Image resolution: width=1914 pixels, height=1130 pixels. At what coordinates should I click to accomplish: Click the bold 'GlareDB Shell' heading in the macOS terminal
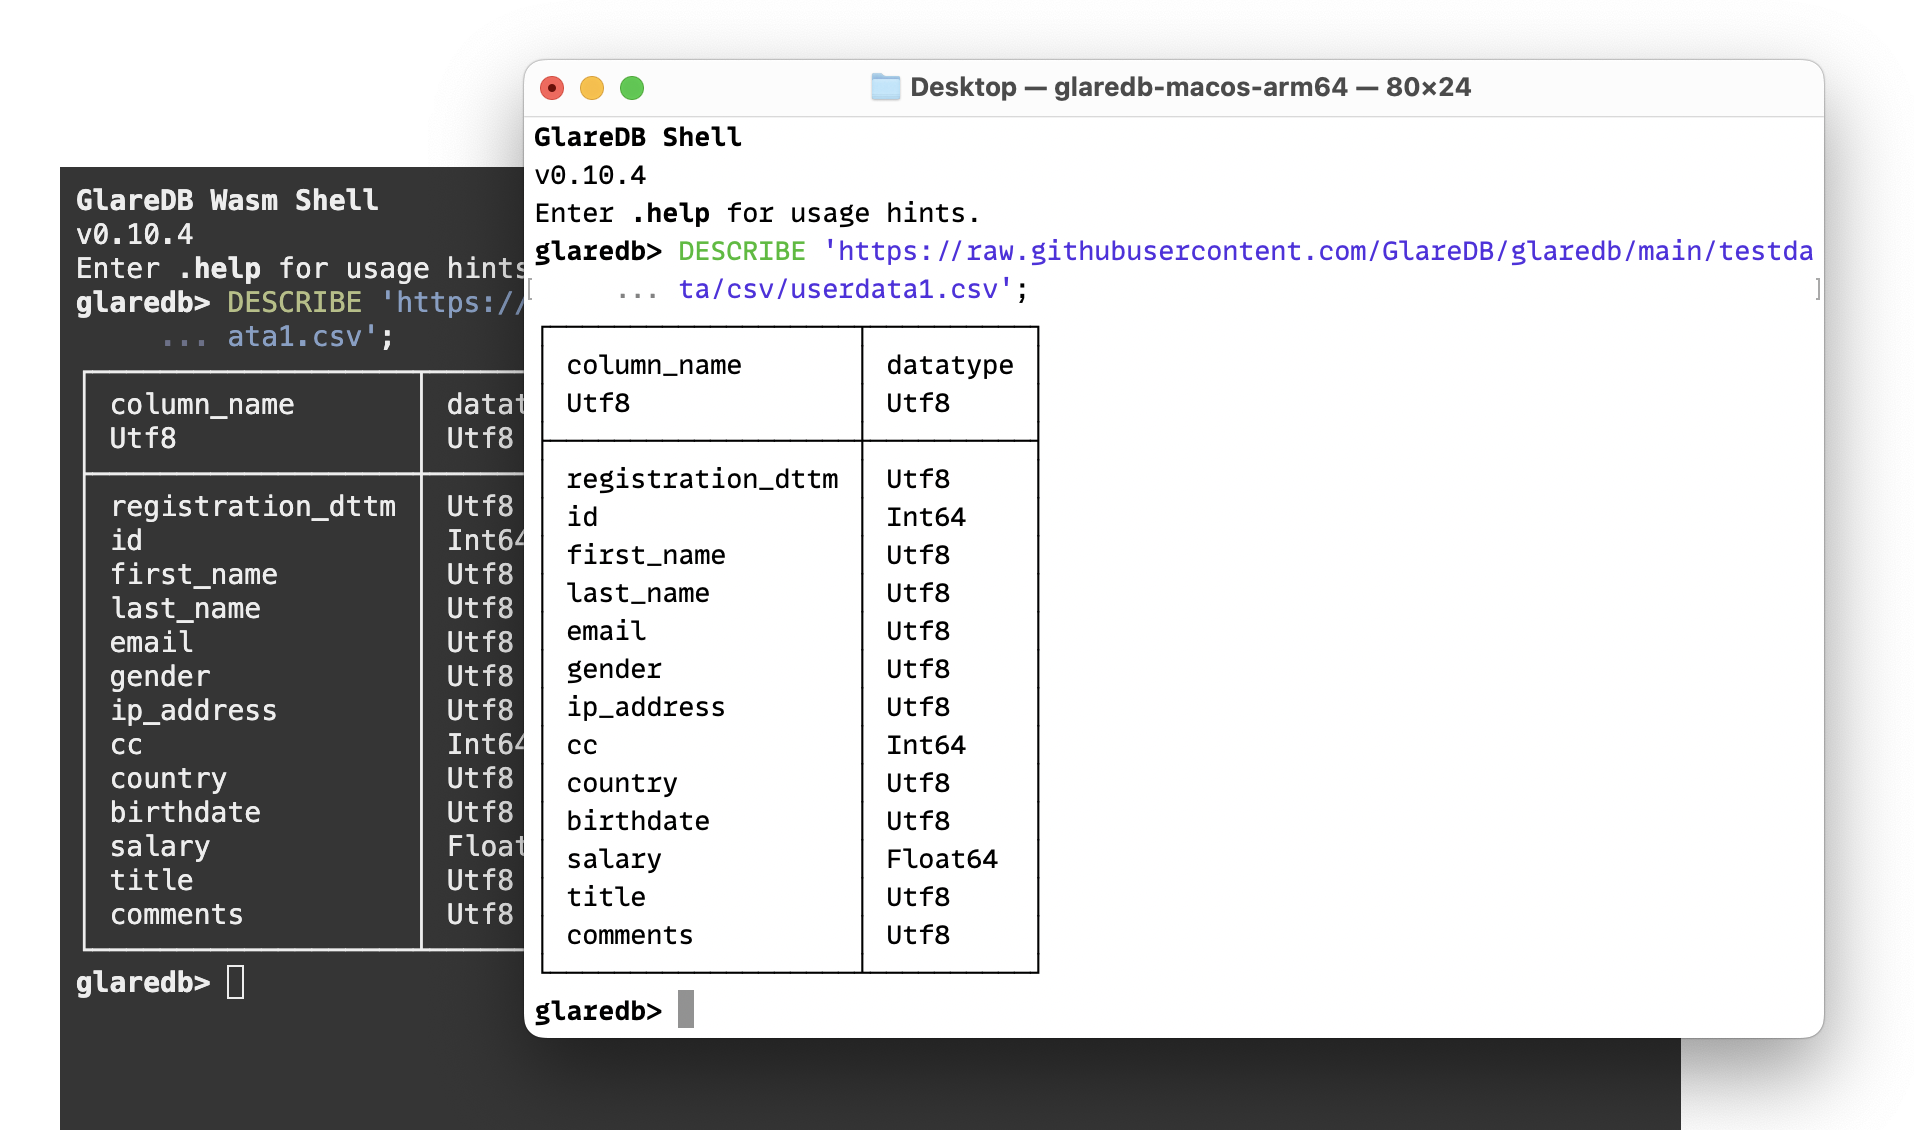638,137
